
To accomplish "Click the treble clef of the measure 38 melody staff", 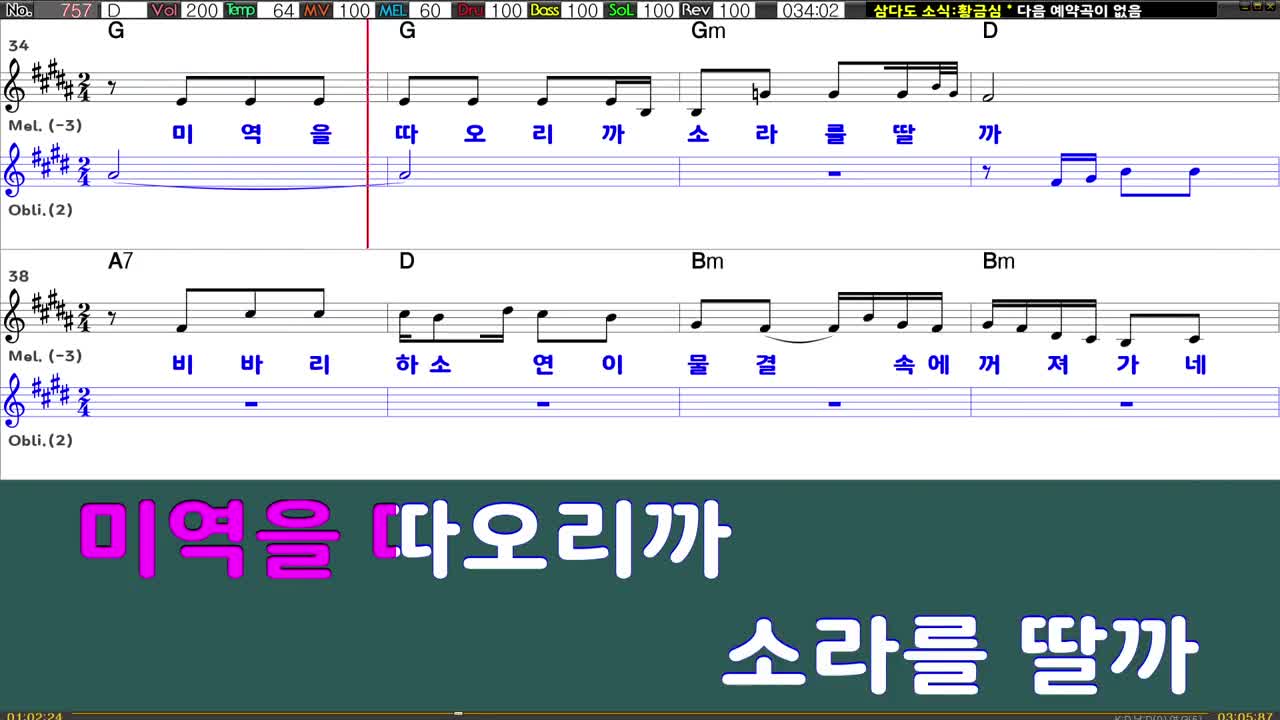I will (15, 316).
